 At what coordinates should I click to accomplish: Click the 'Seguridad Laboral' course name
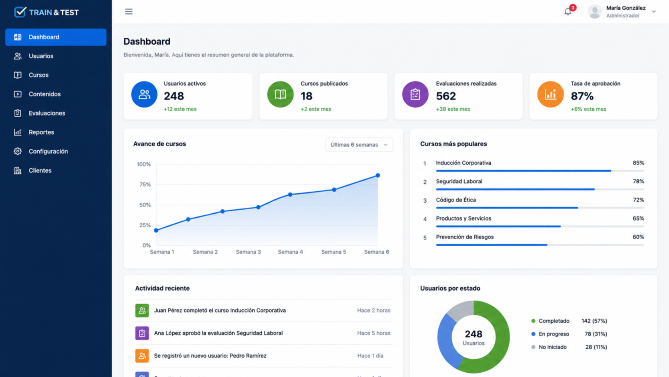pos(459,181)
